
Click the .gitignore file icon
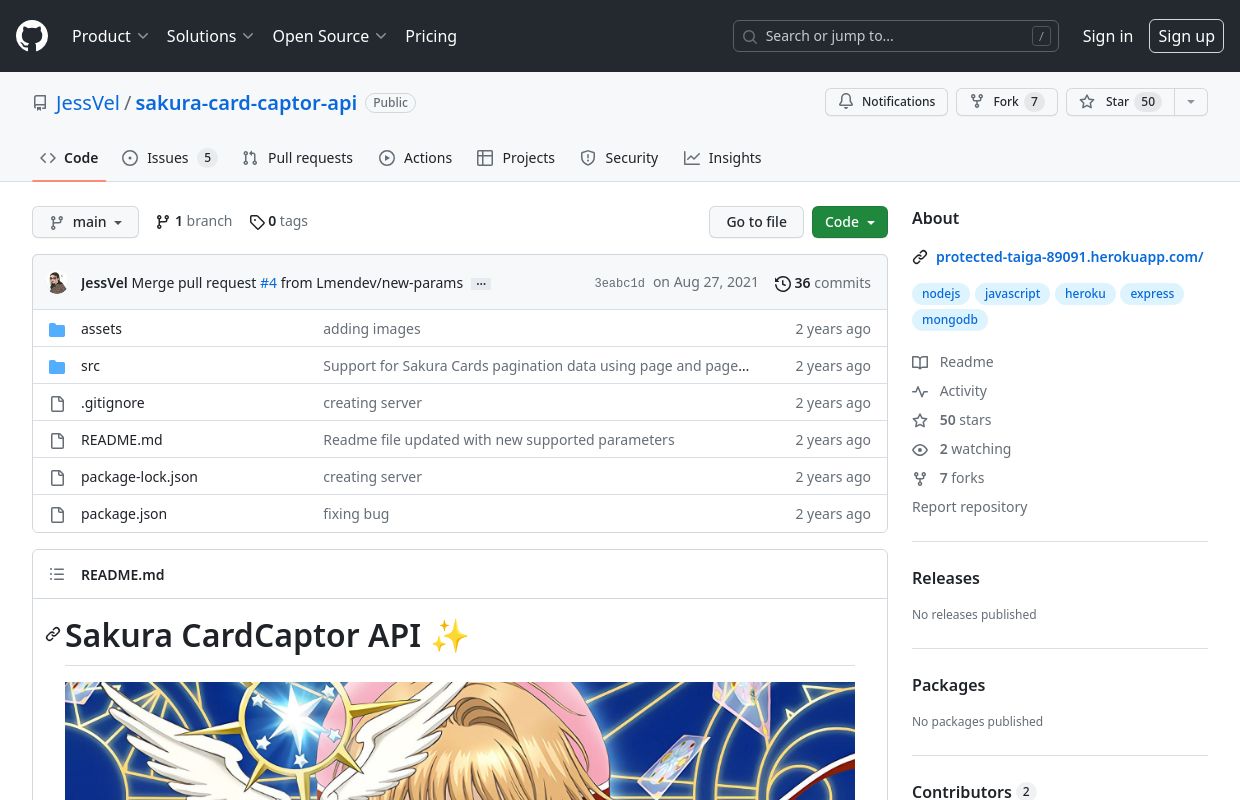57,403
